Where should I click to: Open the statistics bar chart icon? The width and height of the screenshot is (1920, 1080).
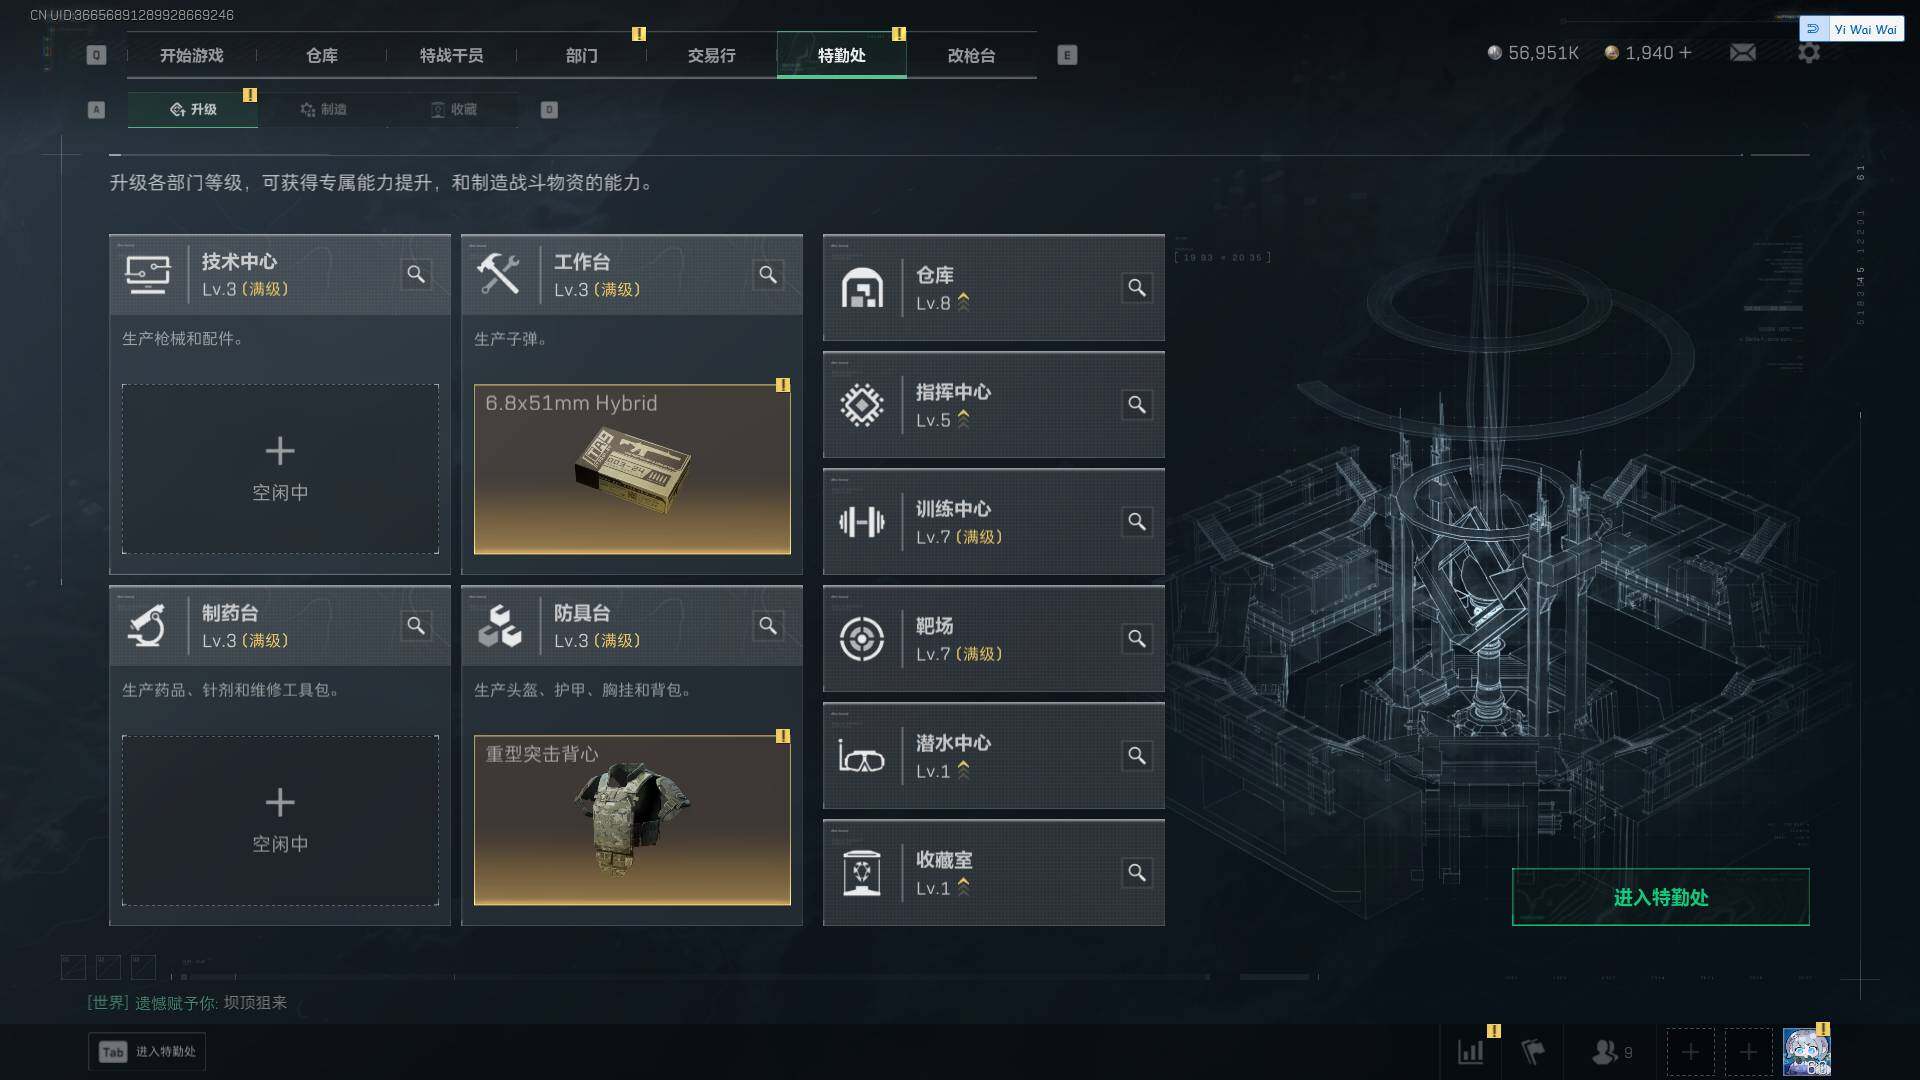click(x=1471, y=1052)
